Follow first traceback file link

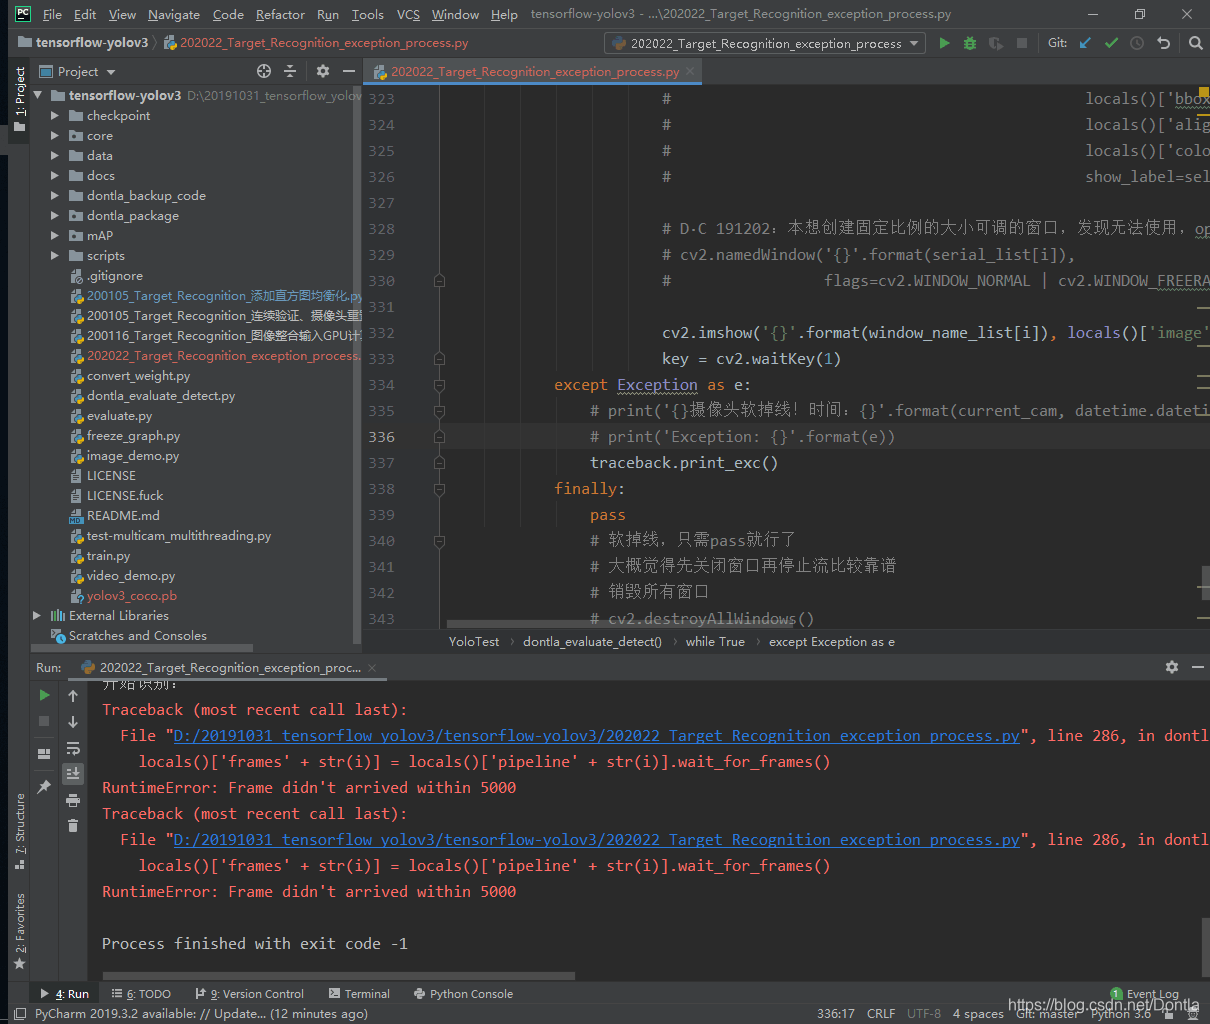[597, 736]
